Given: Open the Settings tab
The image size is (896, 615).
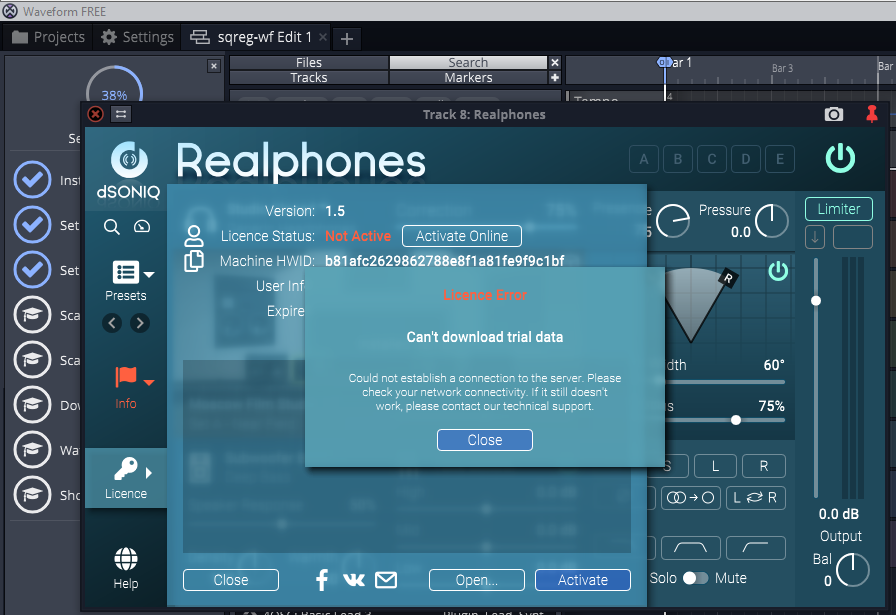Looking at the screenshot, I should click(137, 37).
